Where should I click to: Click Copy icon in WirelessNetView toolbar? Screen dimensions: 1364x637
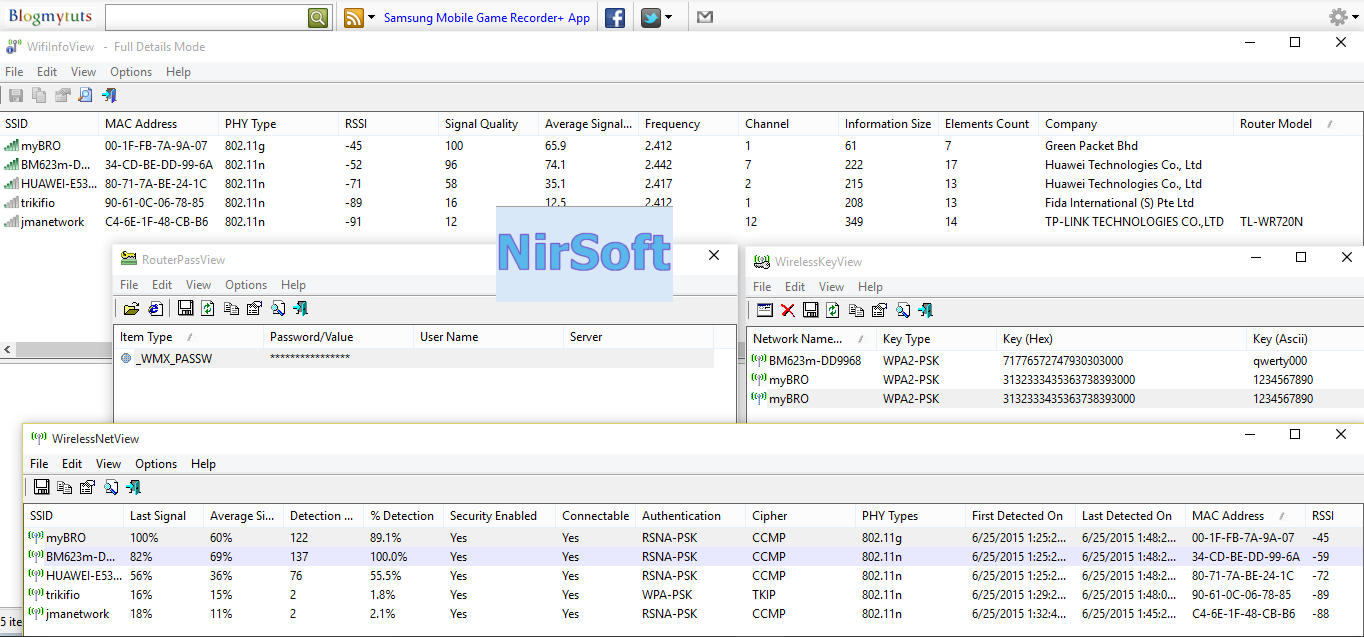[x=64, y=487]
